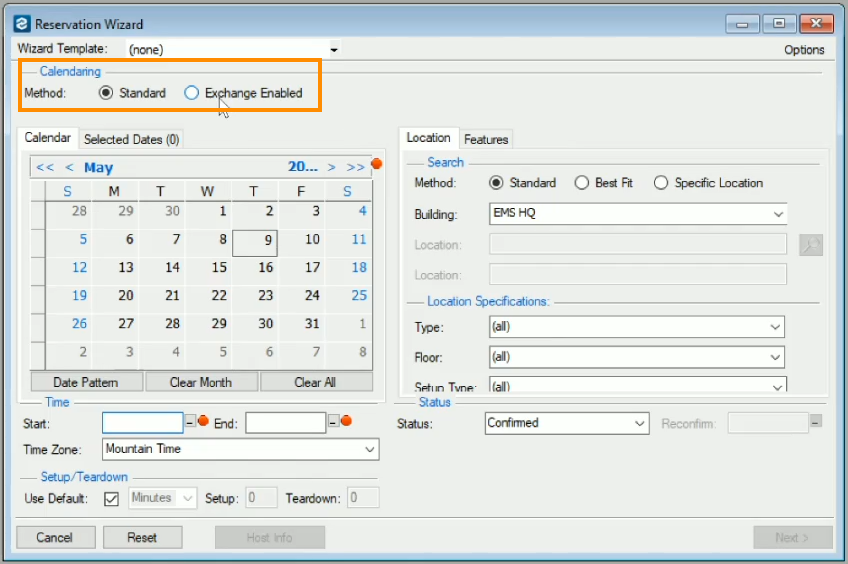Image resolution: width=848 pixels, height=564 pixels.
Task: Open the Status dropdown
Action: click(x=640, y=424)
